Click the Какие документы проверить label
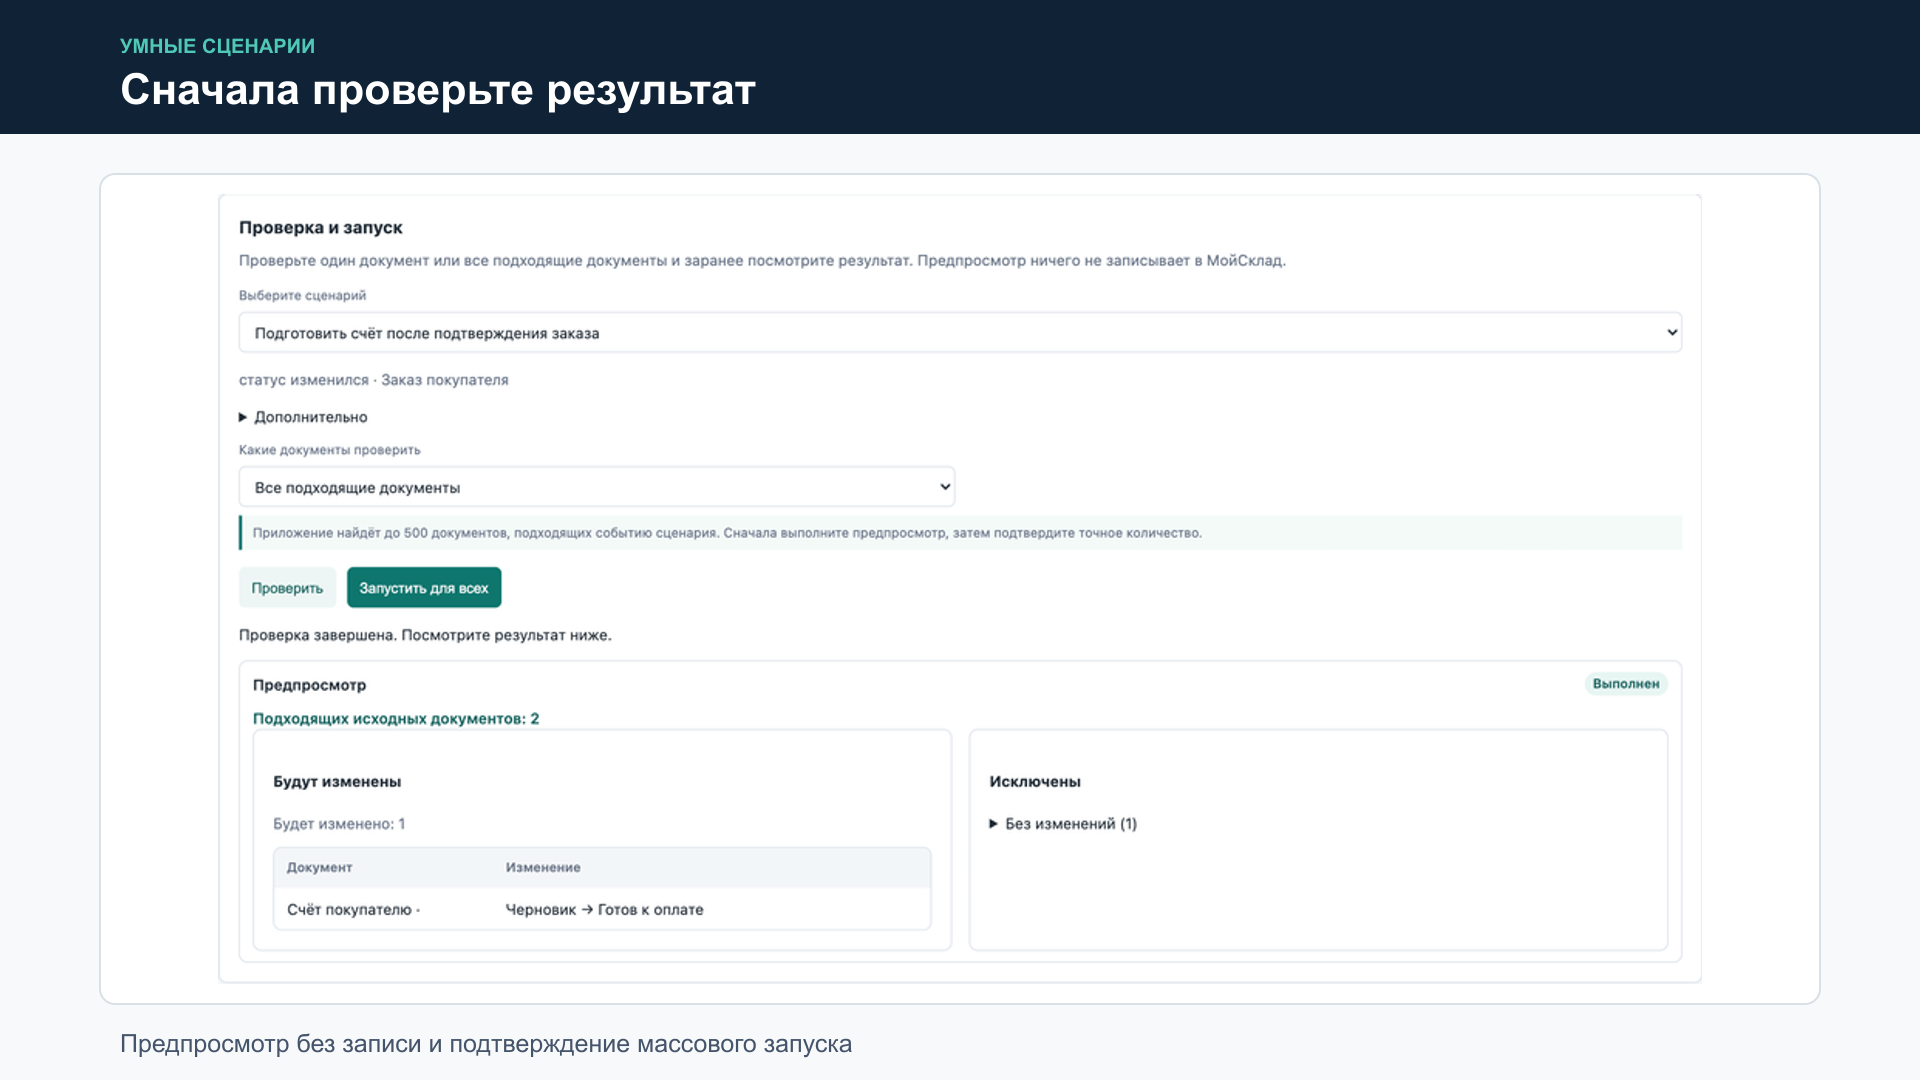 pyautogui.click(x=330, y=450)
